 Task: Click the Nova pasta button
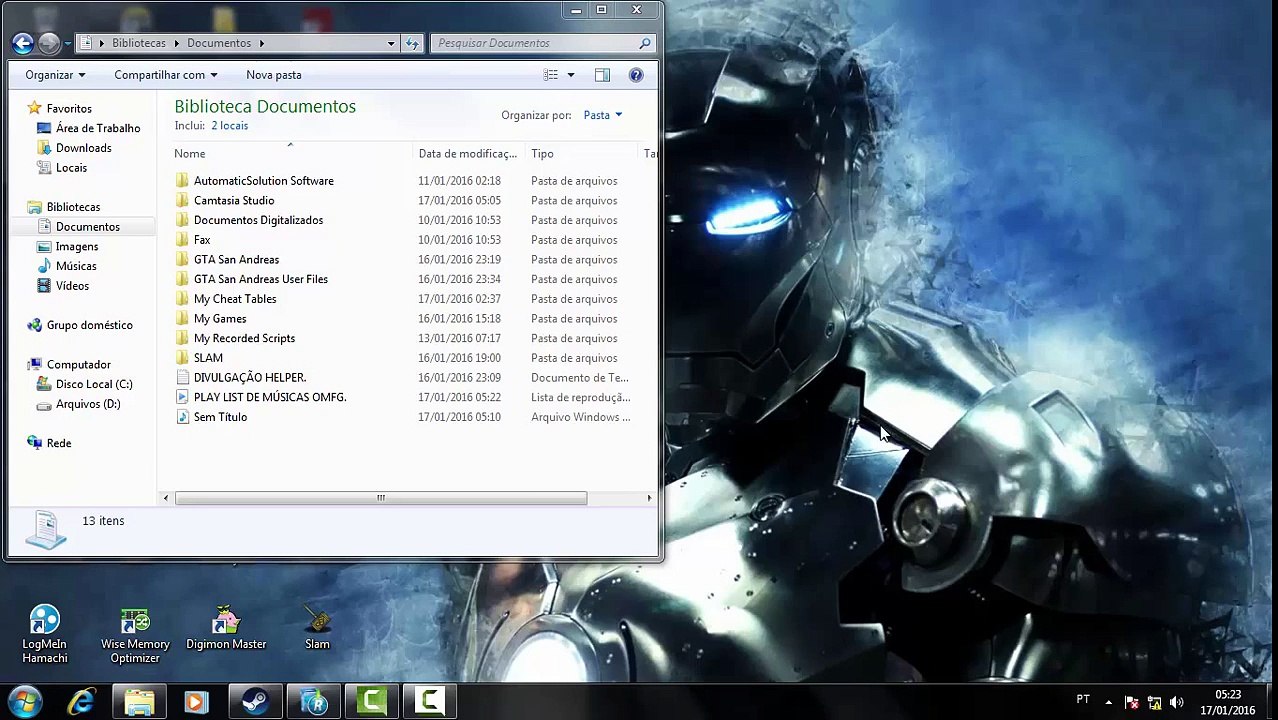click(x=274, y=75)
